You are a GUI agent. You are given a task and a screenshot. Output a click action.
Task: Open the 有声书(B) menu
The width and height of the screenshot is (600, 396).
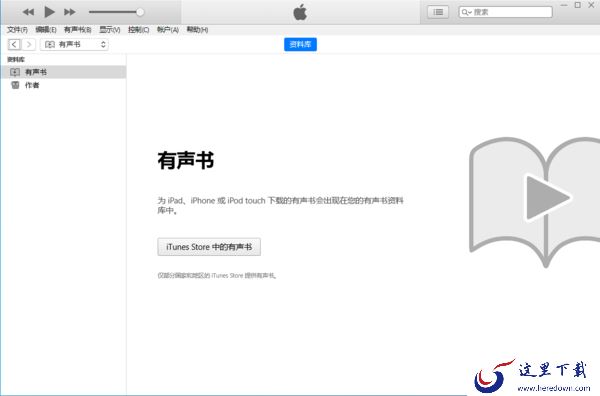pos(78,30)
